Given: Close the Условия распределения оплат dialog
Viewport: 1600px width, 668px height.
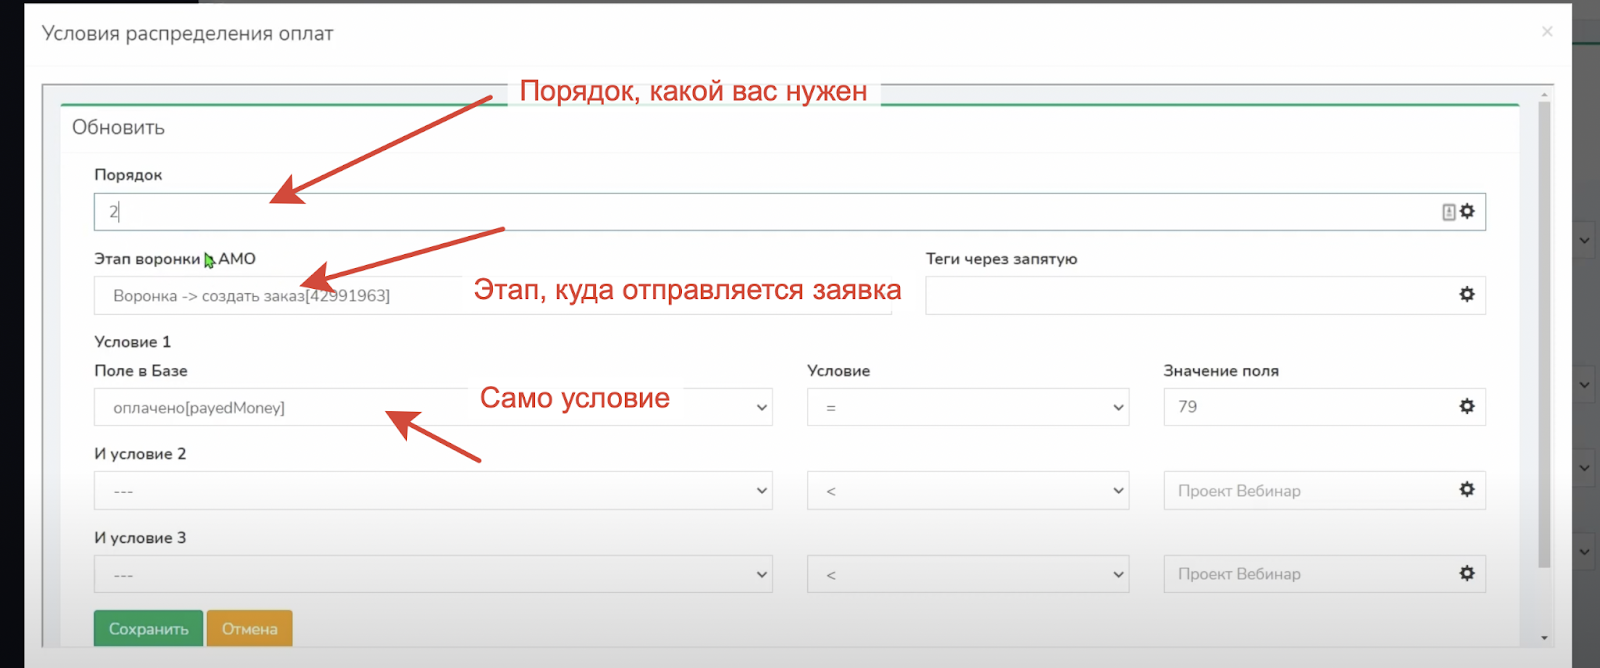Looking at the screenshot, I should click(x=1547, y=32).
